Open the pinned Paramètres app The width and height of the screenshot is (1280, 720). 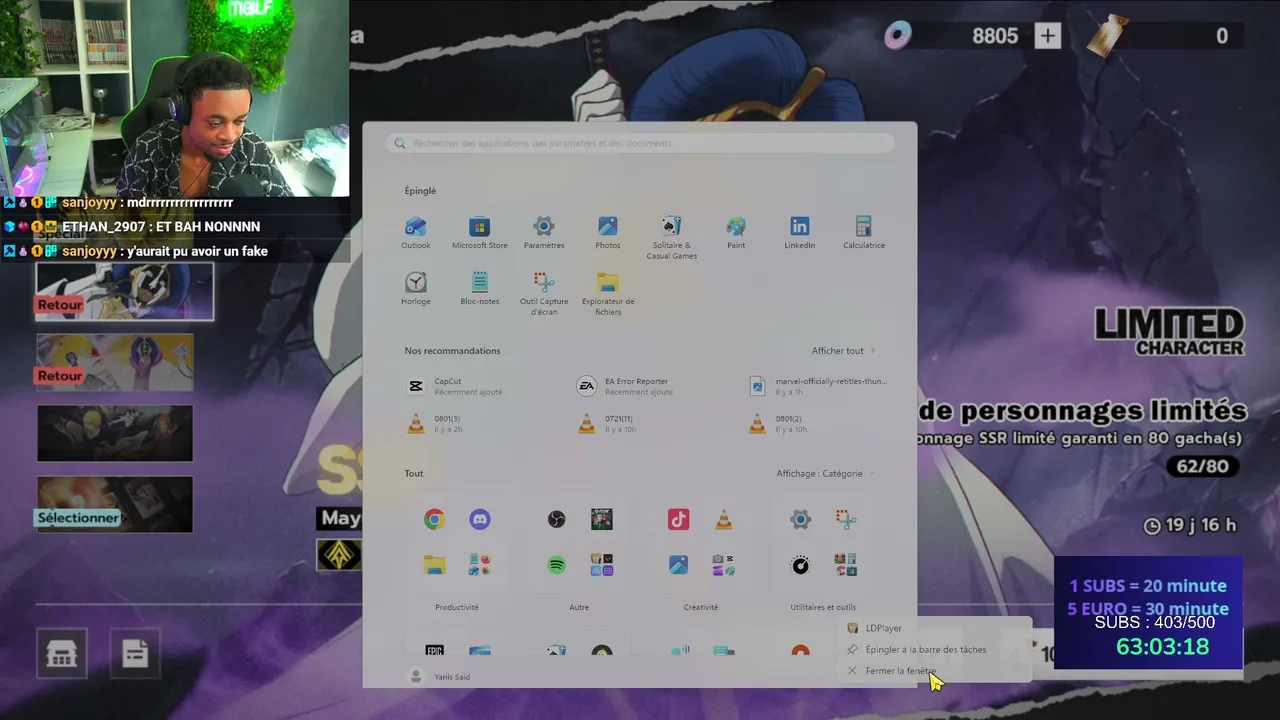pos(544,233)
